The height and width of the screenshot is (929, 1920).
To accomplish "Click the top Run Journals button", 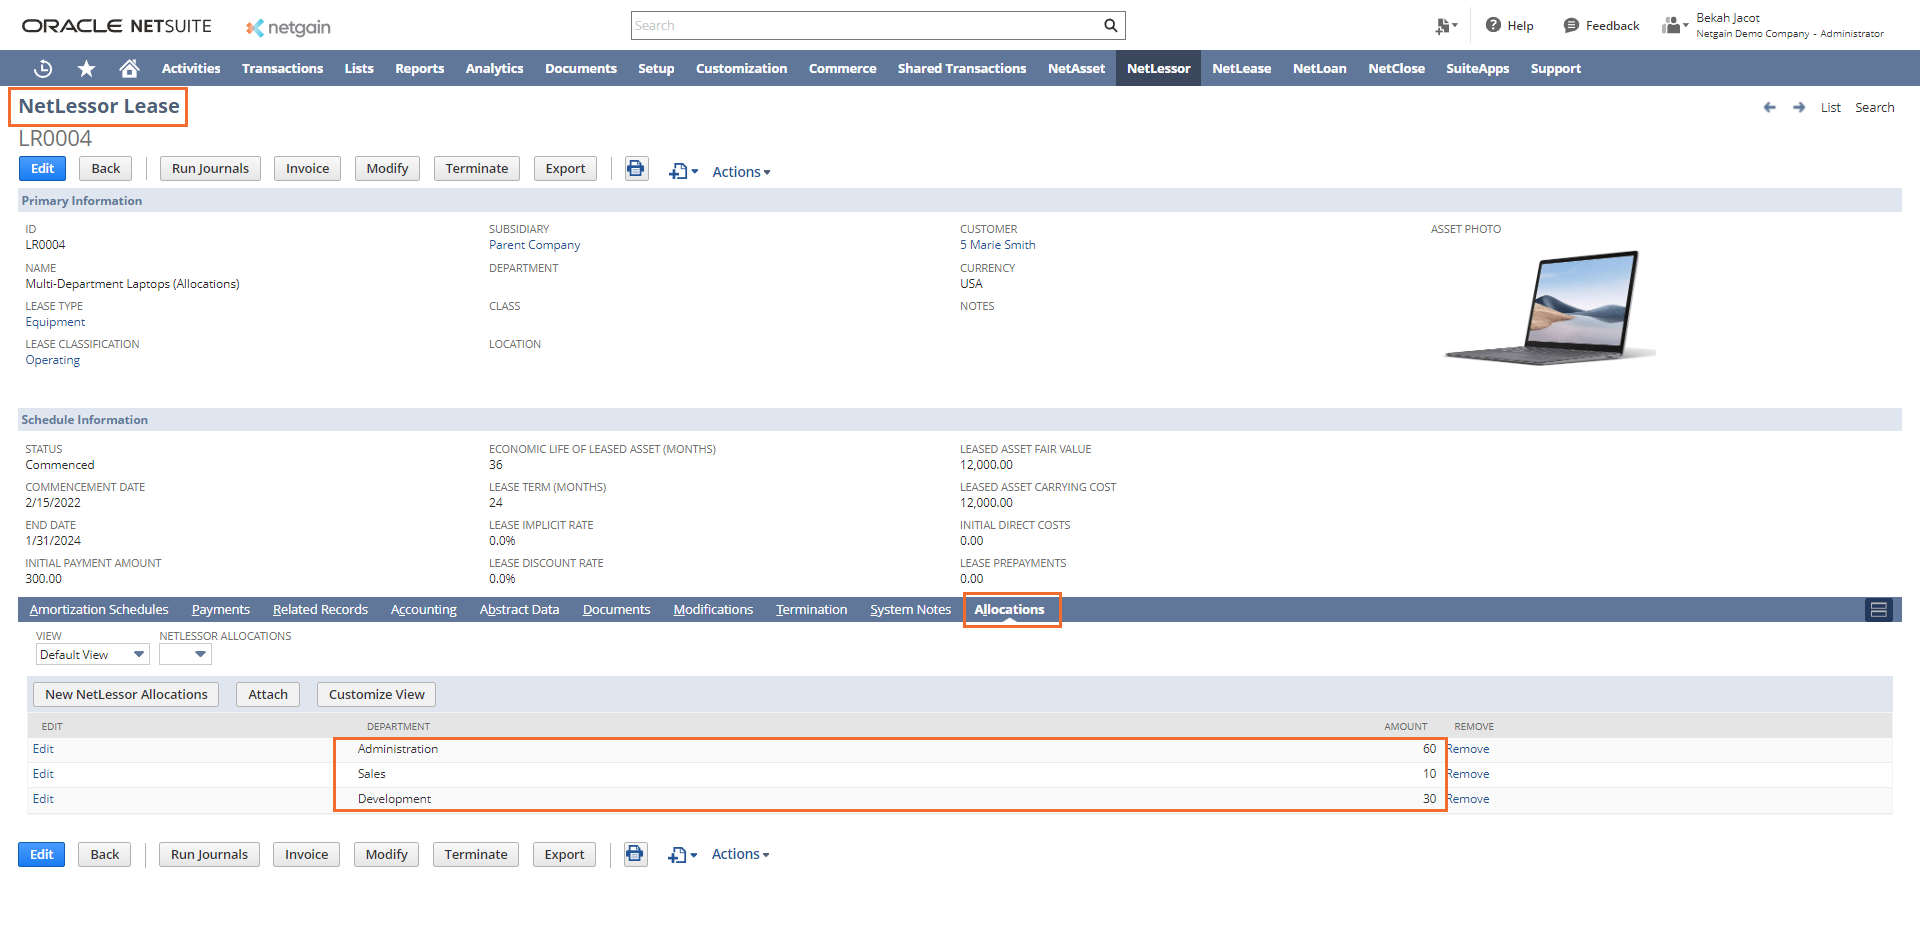I will (x=210, y=168).
